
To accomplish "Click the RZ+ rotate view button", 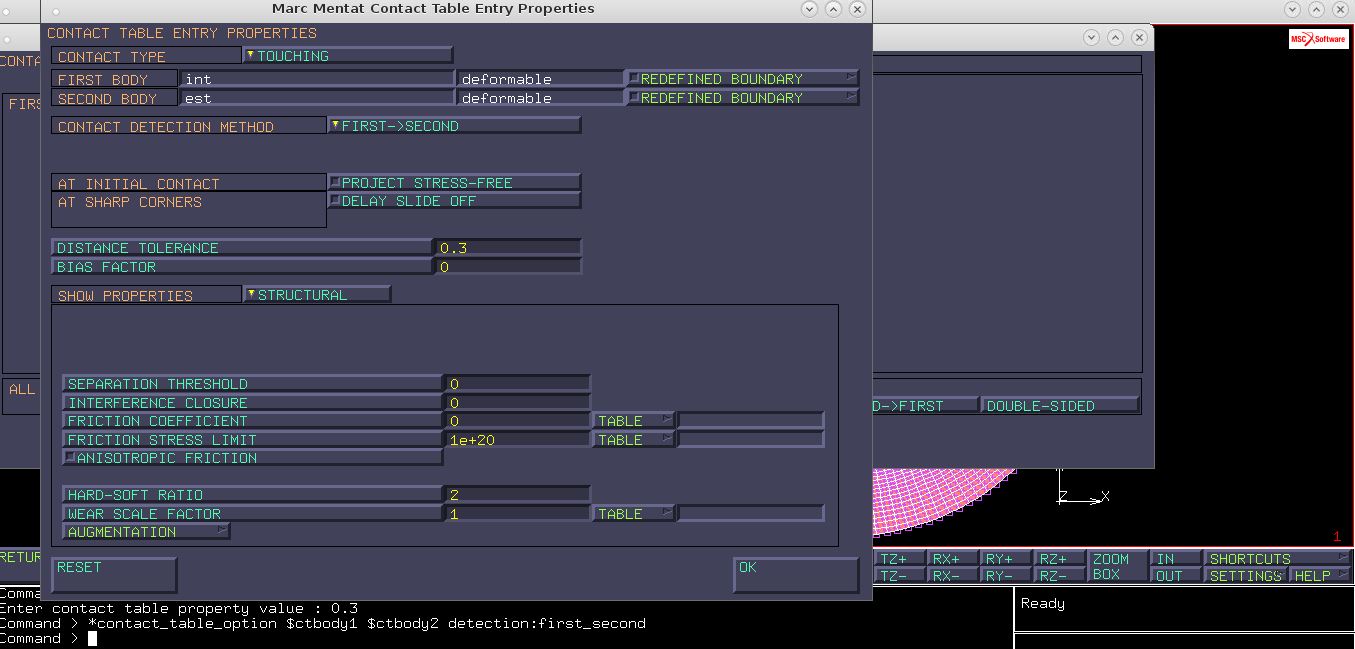I will click(1059, 559).
